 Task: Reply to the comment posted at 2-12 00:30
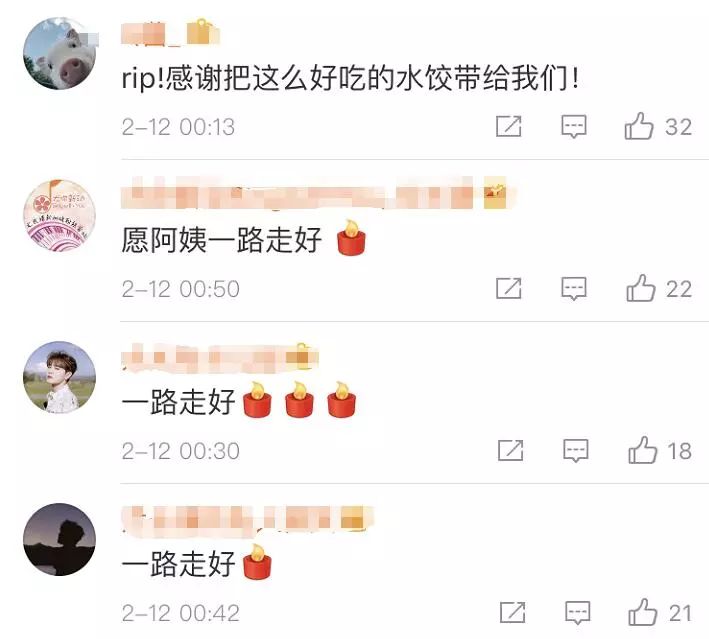pos(576,451)
